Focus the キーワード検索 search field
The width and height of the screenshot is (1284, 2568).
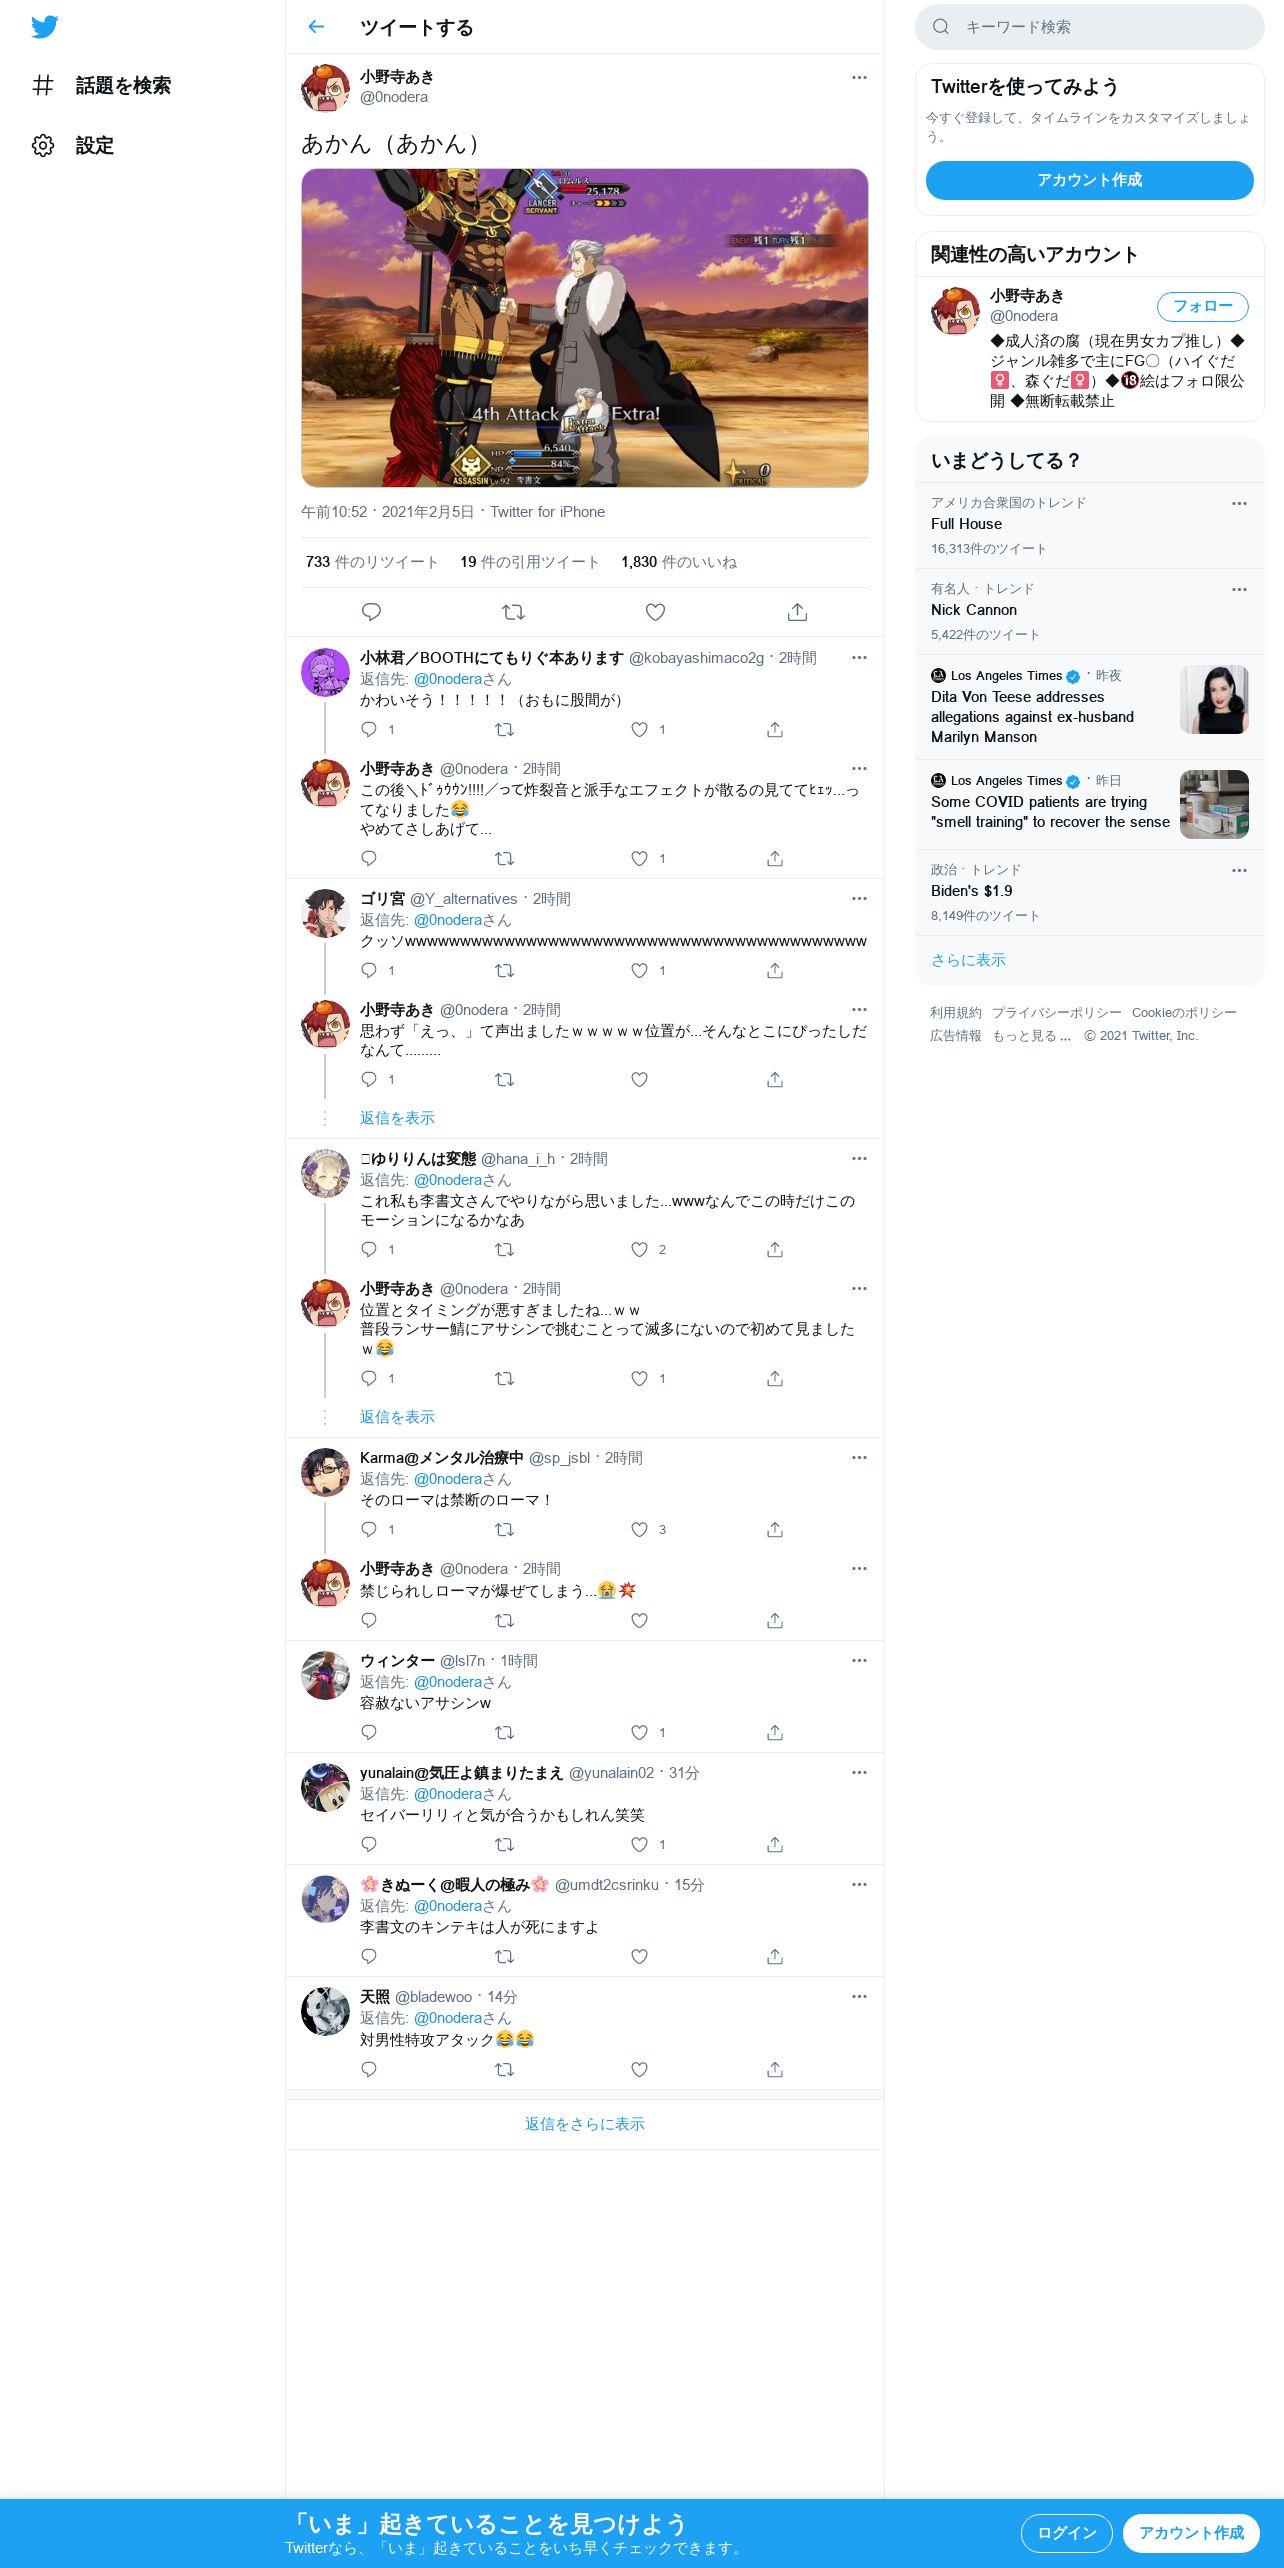click(1090, 27)
